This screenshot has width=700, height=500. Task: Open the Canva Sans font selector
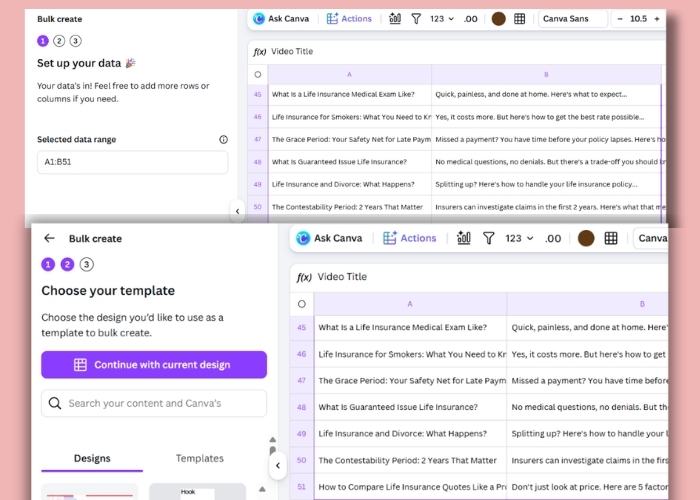coord(573,19)
